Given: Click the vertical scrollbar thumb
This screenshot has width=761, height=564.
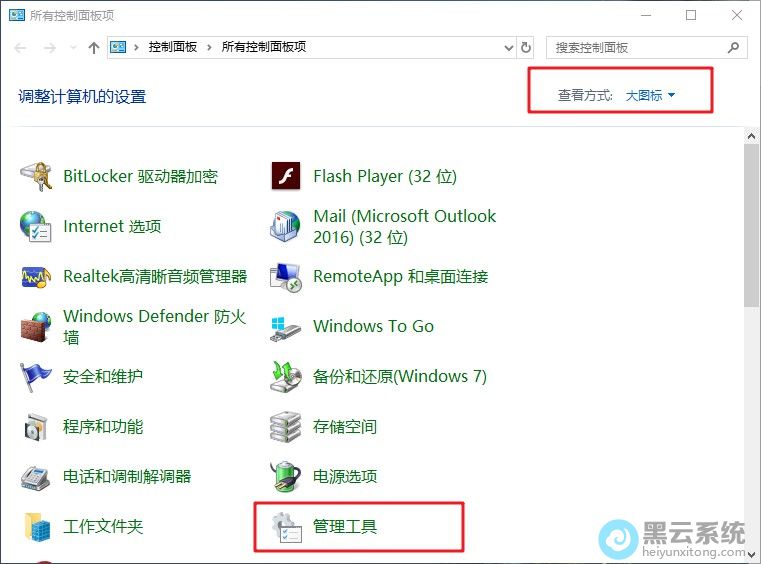Looking at the screenshot, I should coord(751,225).
